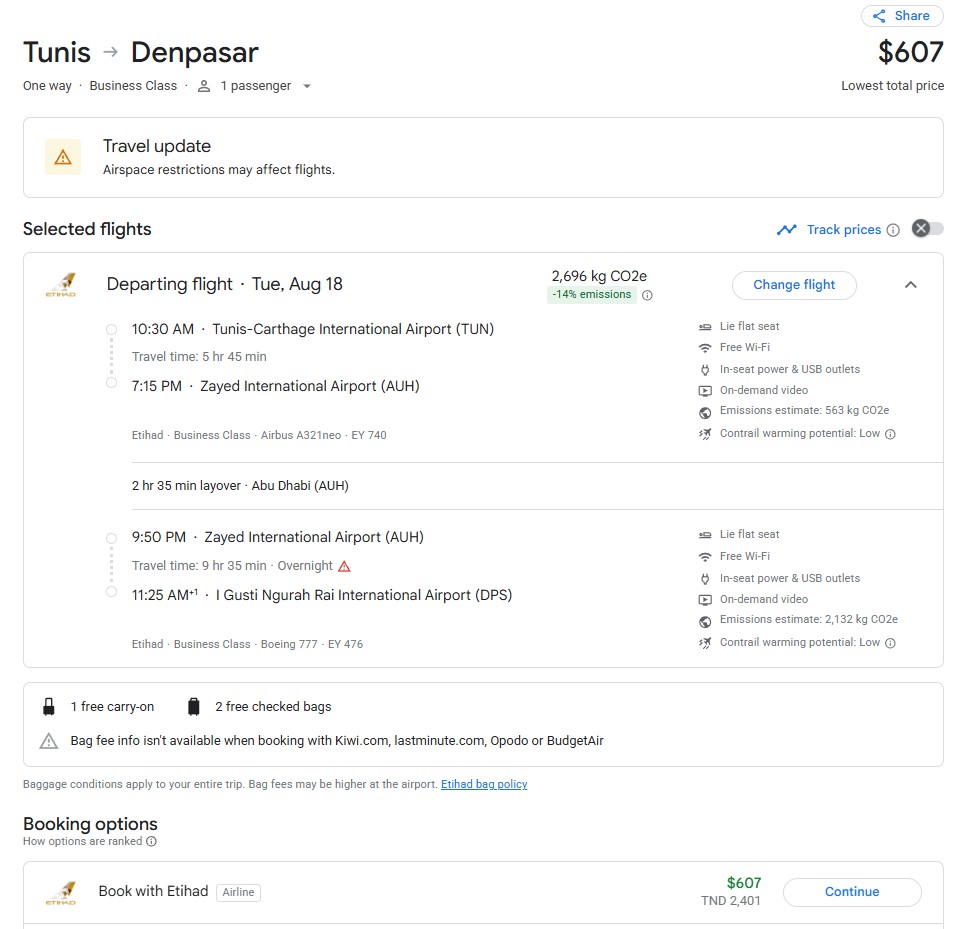
Task: Collapse the departing flight details chevron
Action: (910, 285)
